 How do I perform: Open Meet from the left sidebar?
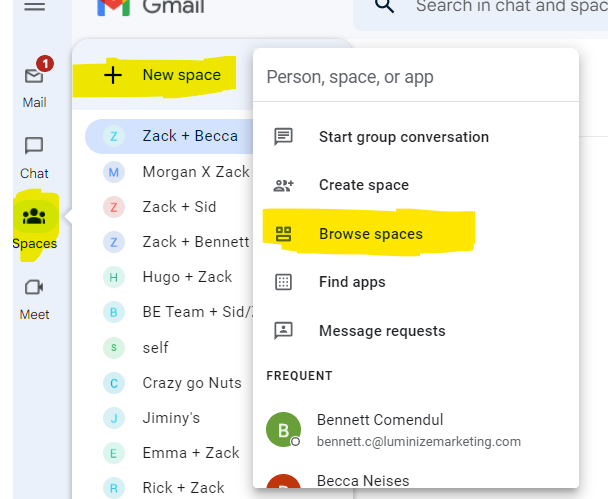[35, 300]
